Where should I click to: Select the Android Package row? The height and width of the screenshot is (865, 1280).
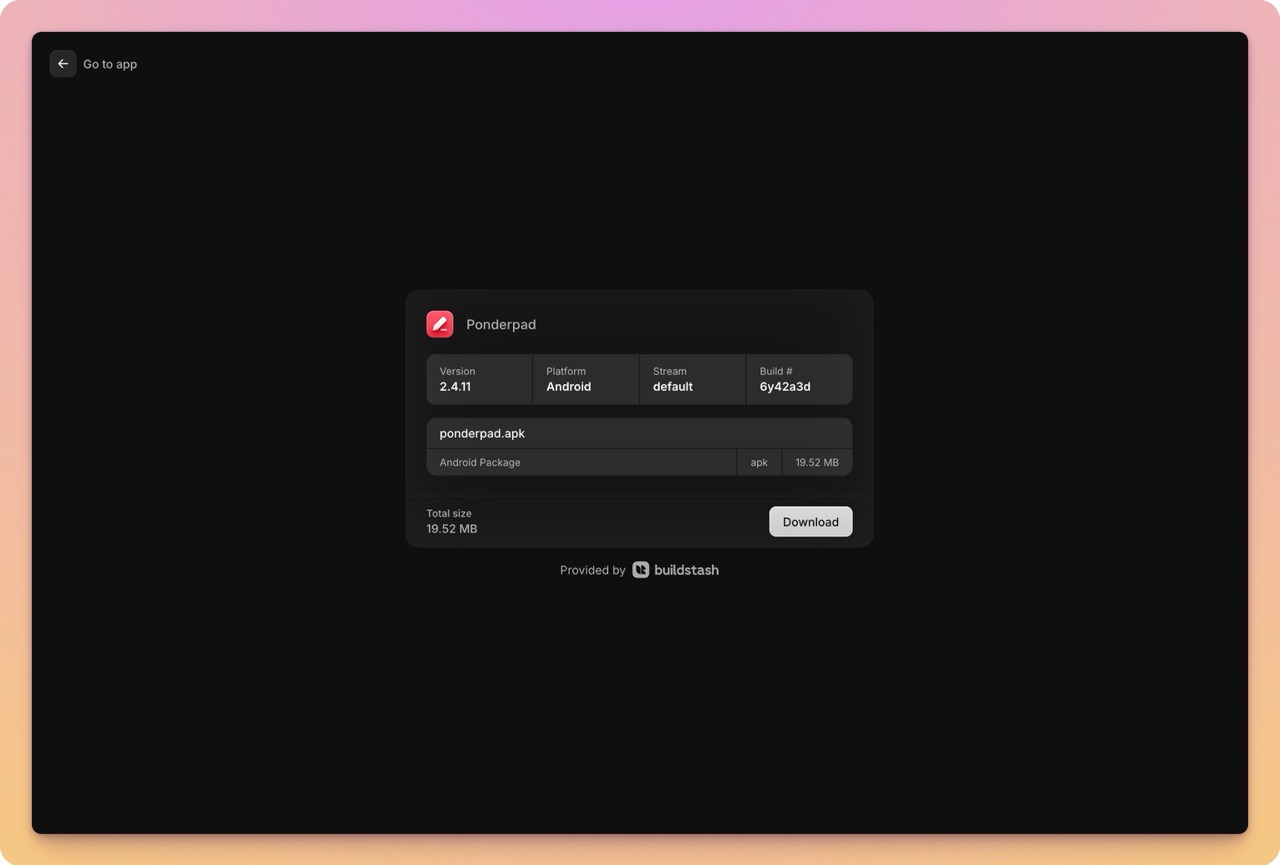580,462
